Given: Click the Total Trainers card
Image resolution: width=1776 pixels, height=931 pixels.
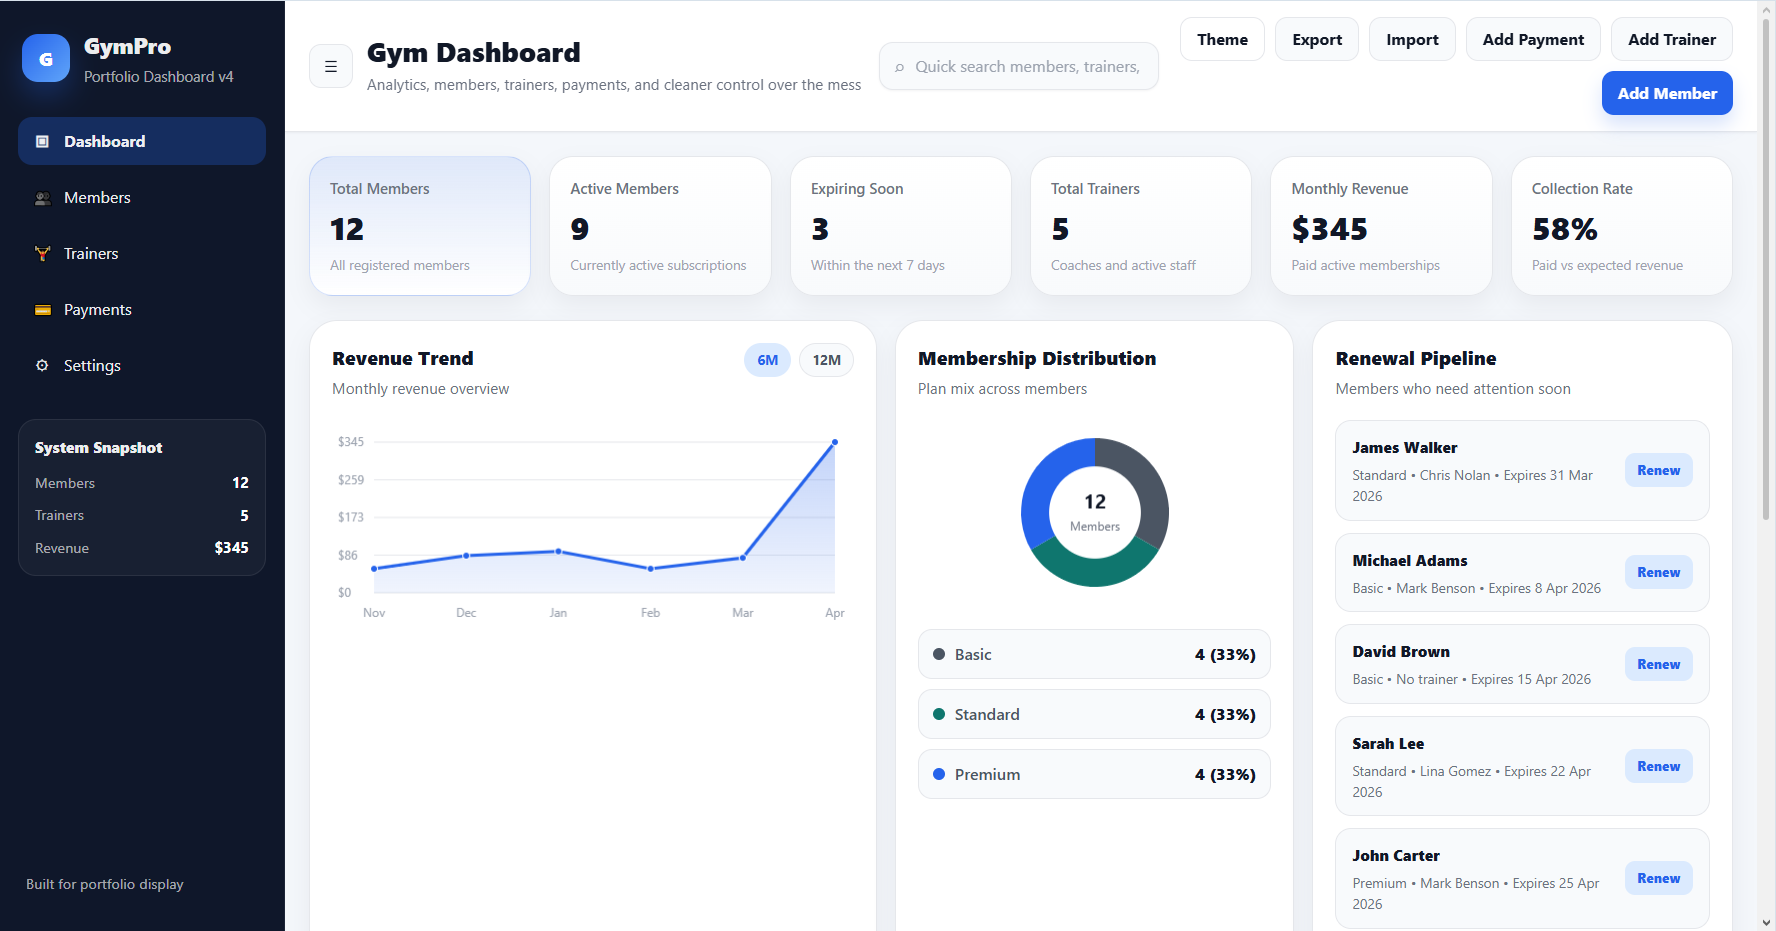Looking at the screenshot, I should point(1141,226).
